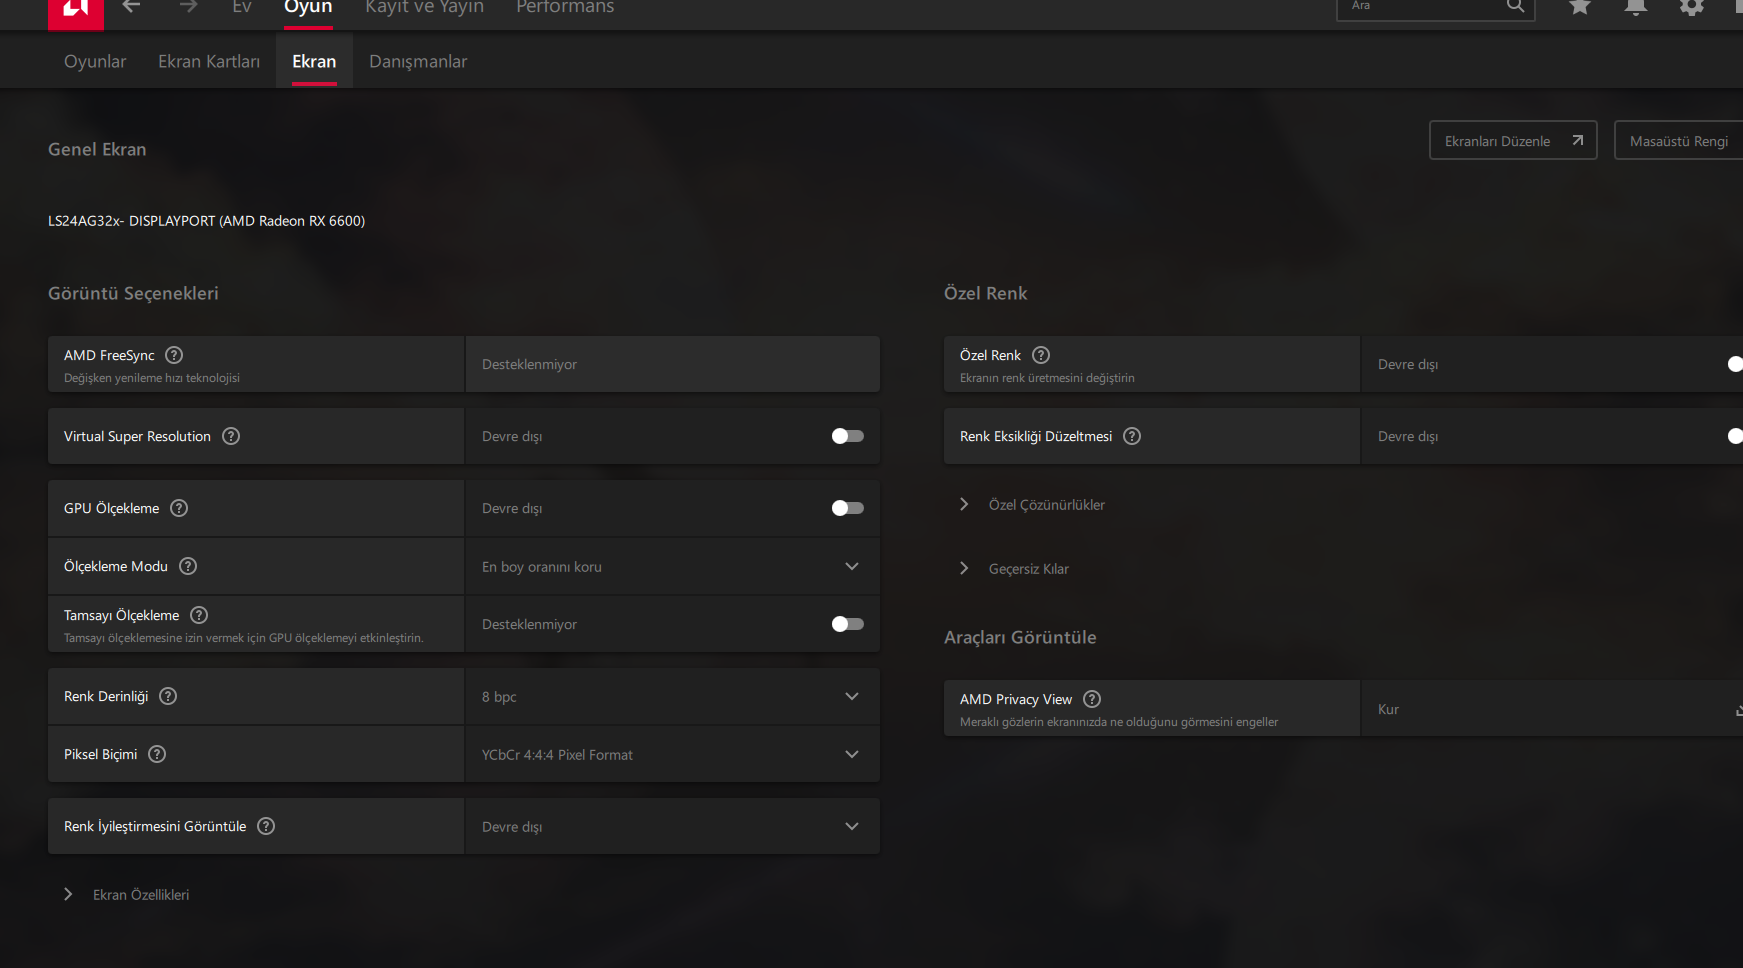The image size is (1743, 968).
Task: Toggle GPU Ölçekleme switch
Action: pyautogui.click(x=848, y=508)
